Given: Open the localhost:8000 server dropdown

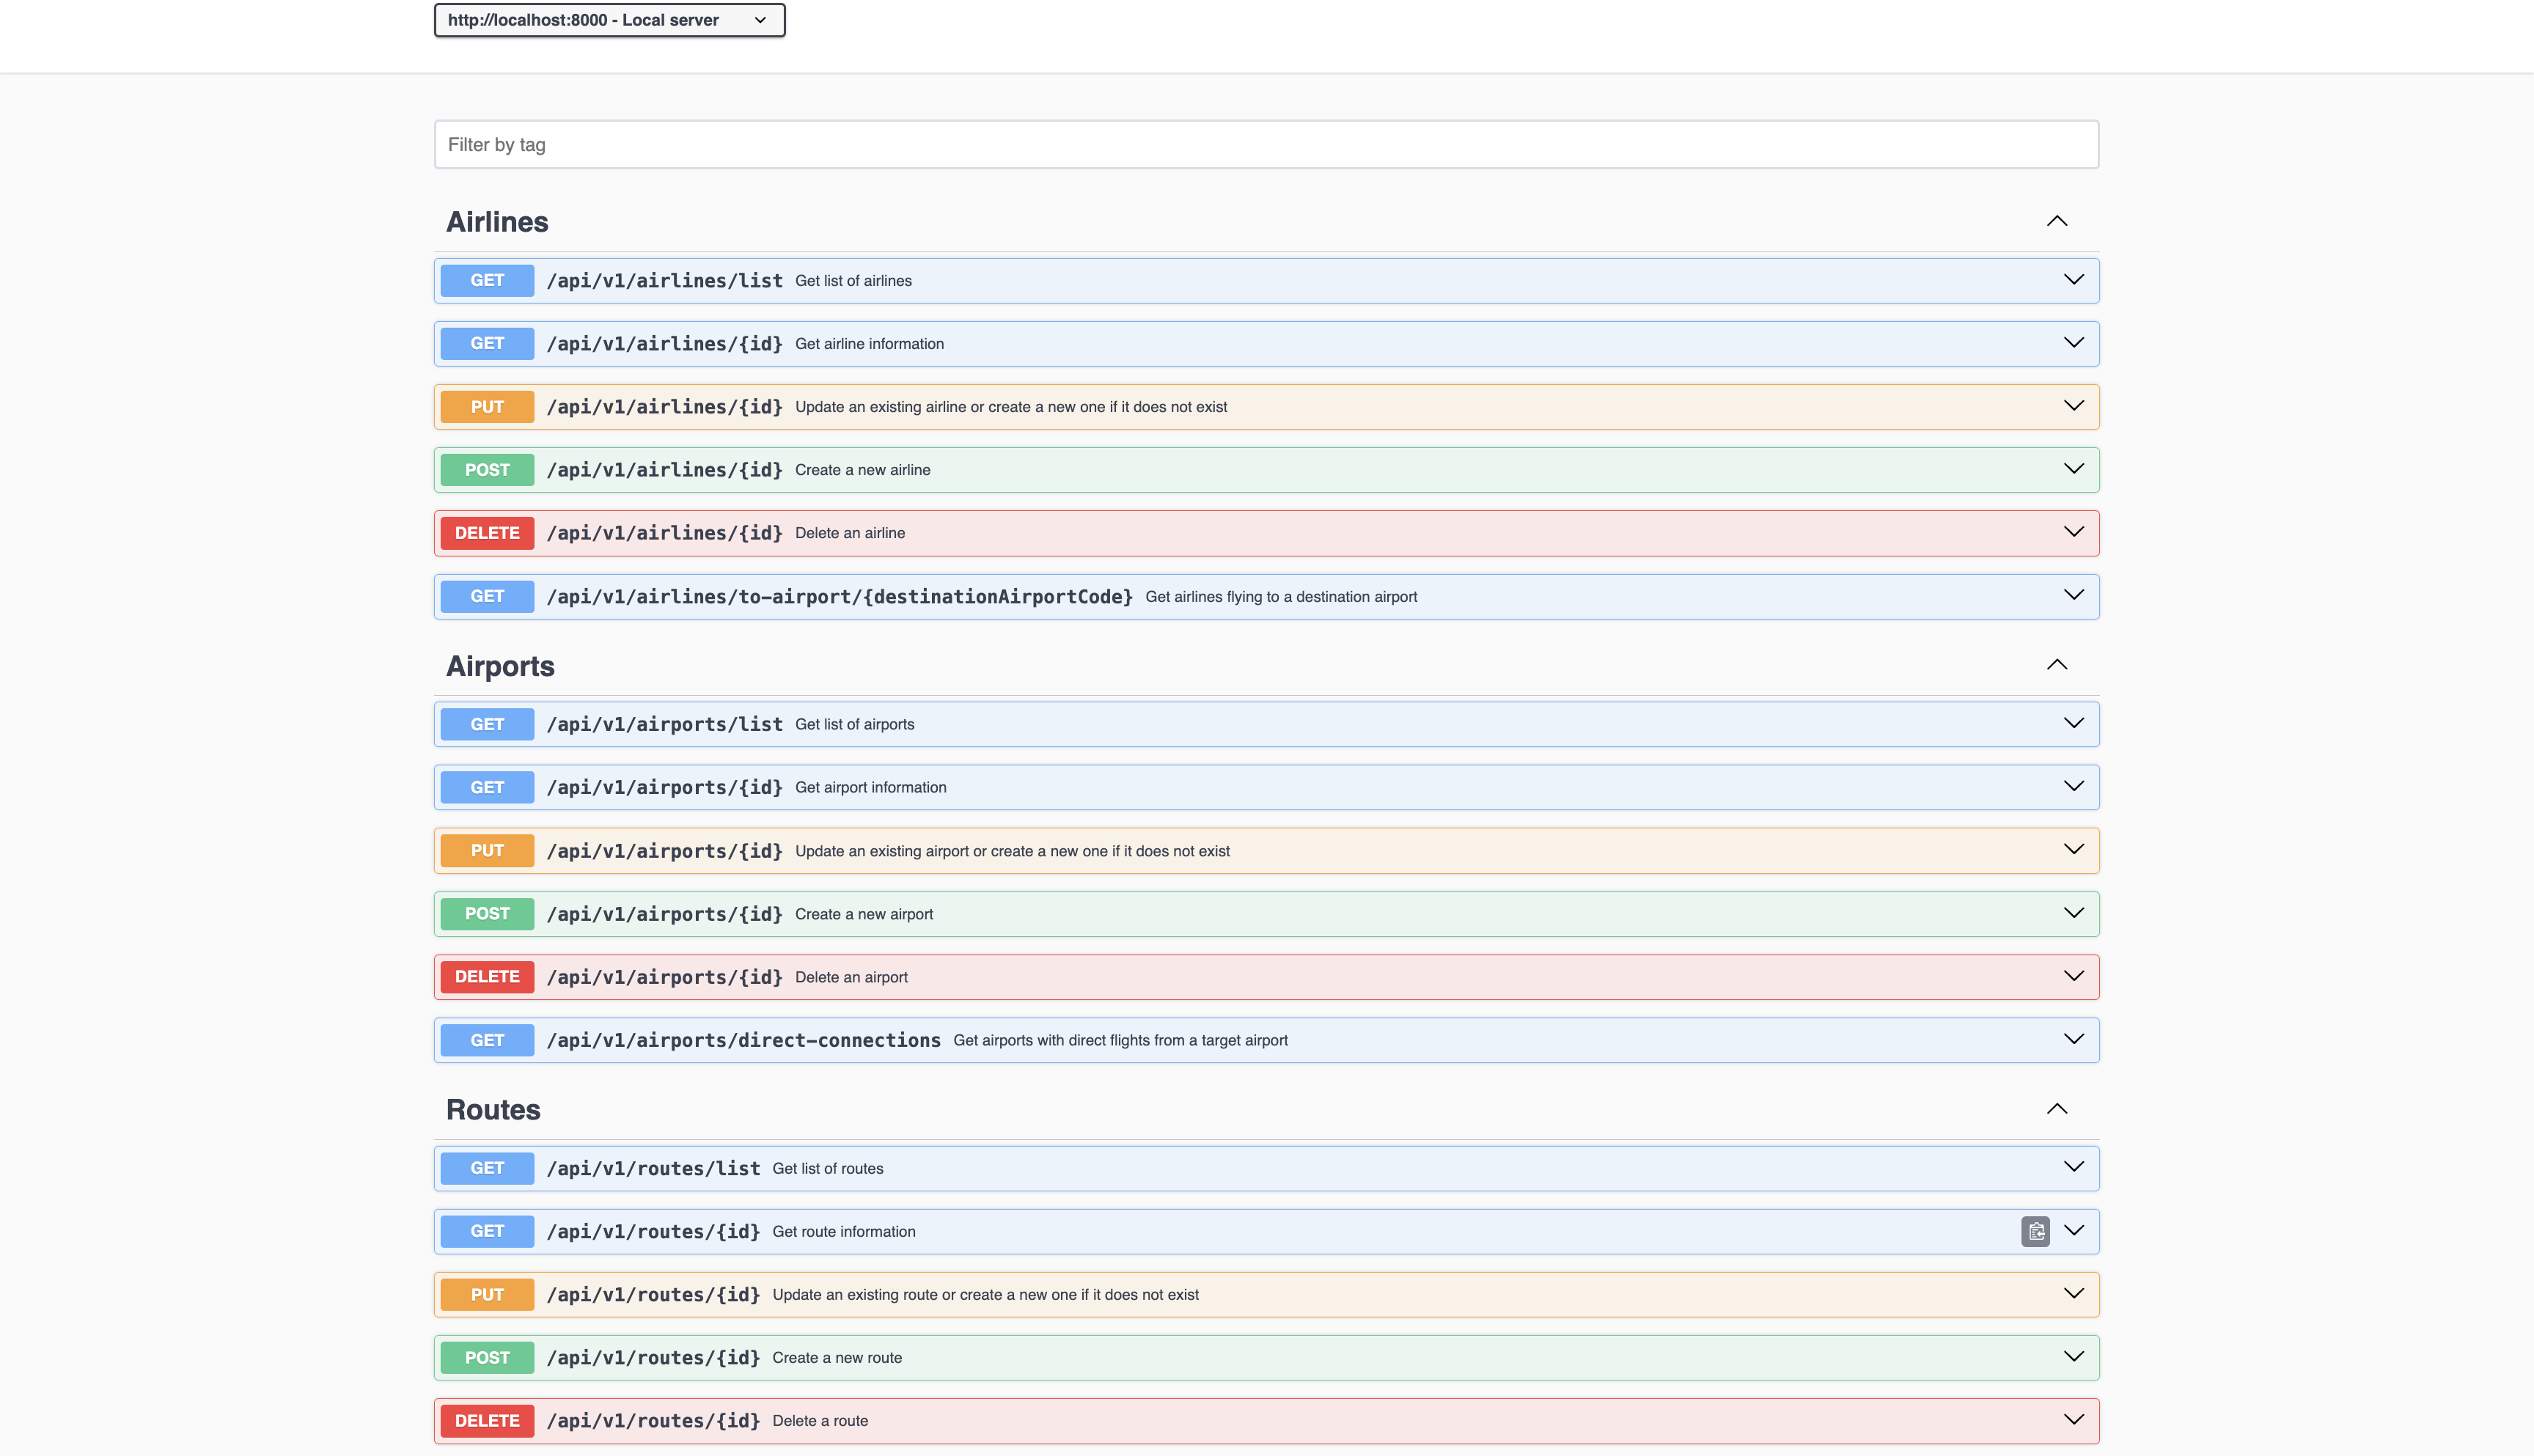Looking at the screenshot, I should tap(609, 20).
